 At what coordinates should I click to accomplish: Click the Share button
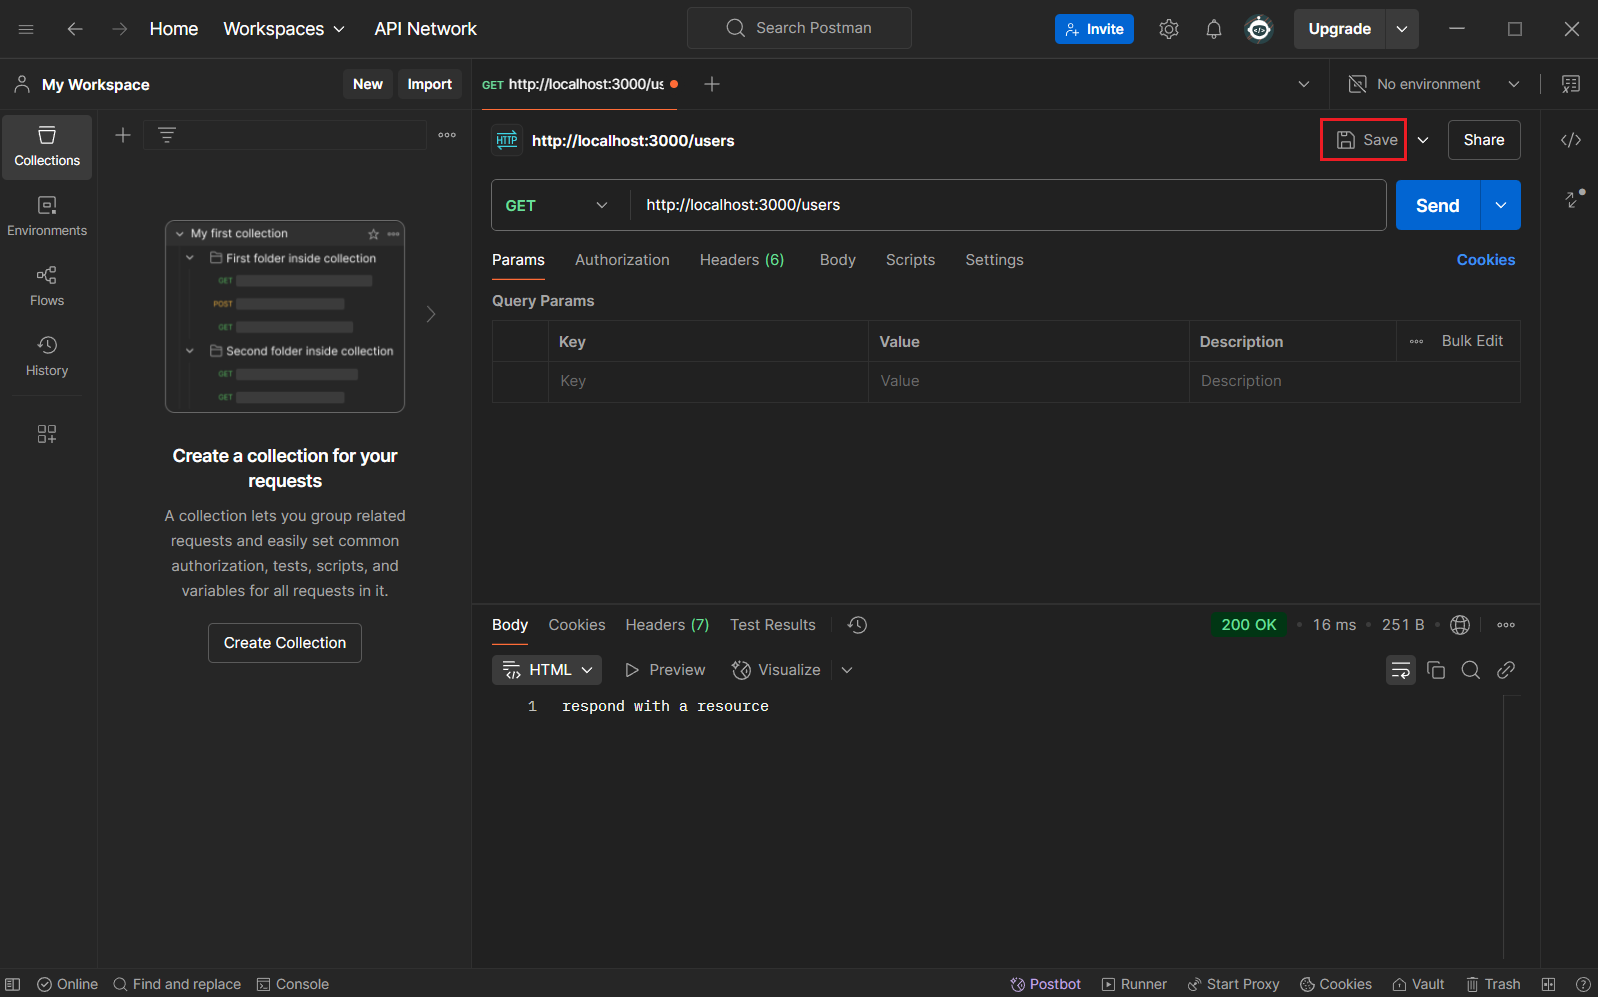pyautogui.click(x=1484, y=140)
